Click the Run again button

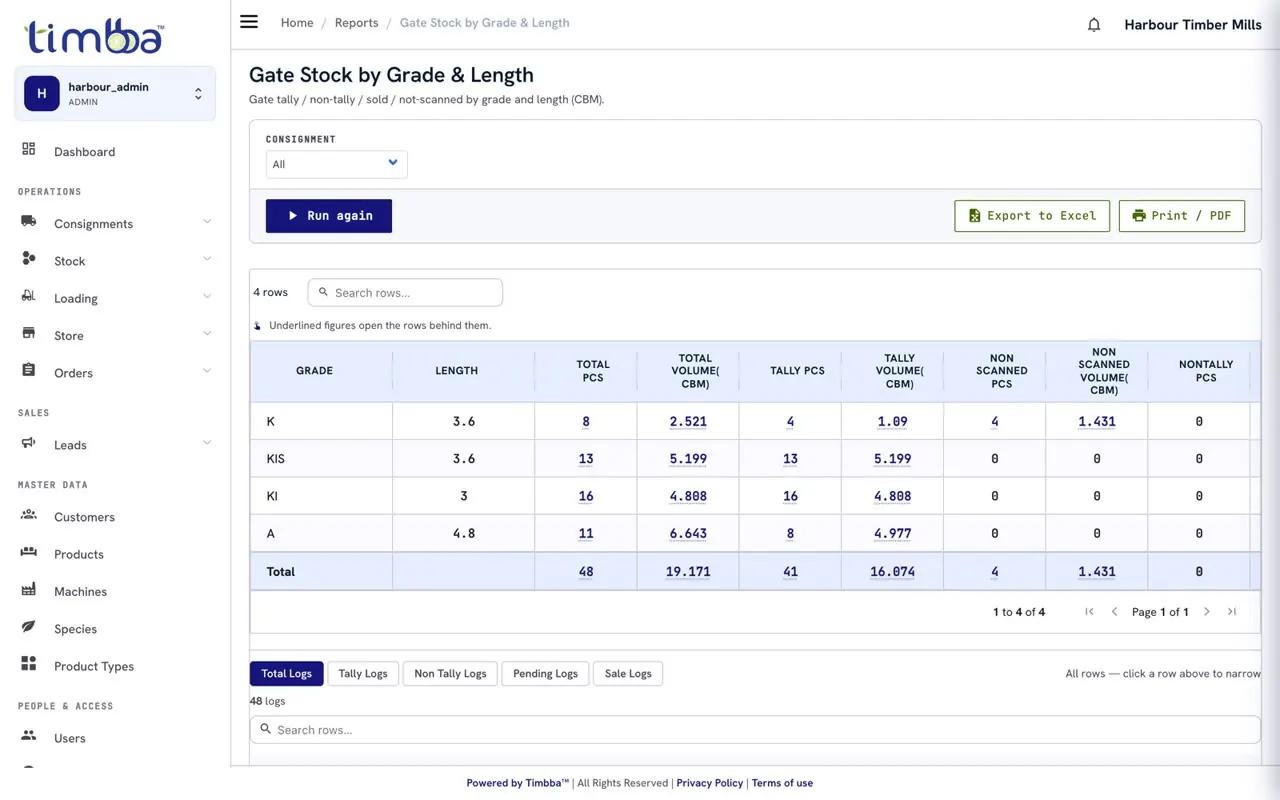pyautogui.click(x=329, y=216)
